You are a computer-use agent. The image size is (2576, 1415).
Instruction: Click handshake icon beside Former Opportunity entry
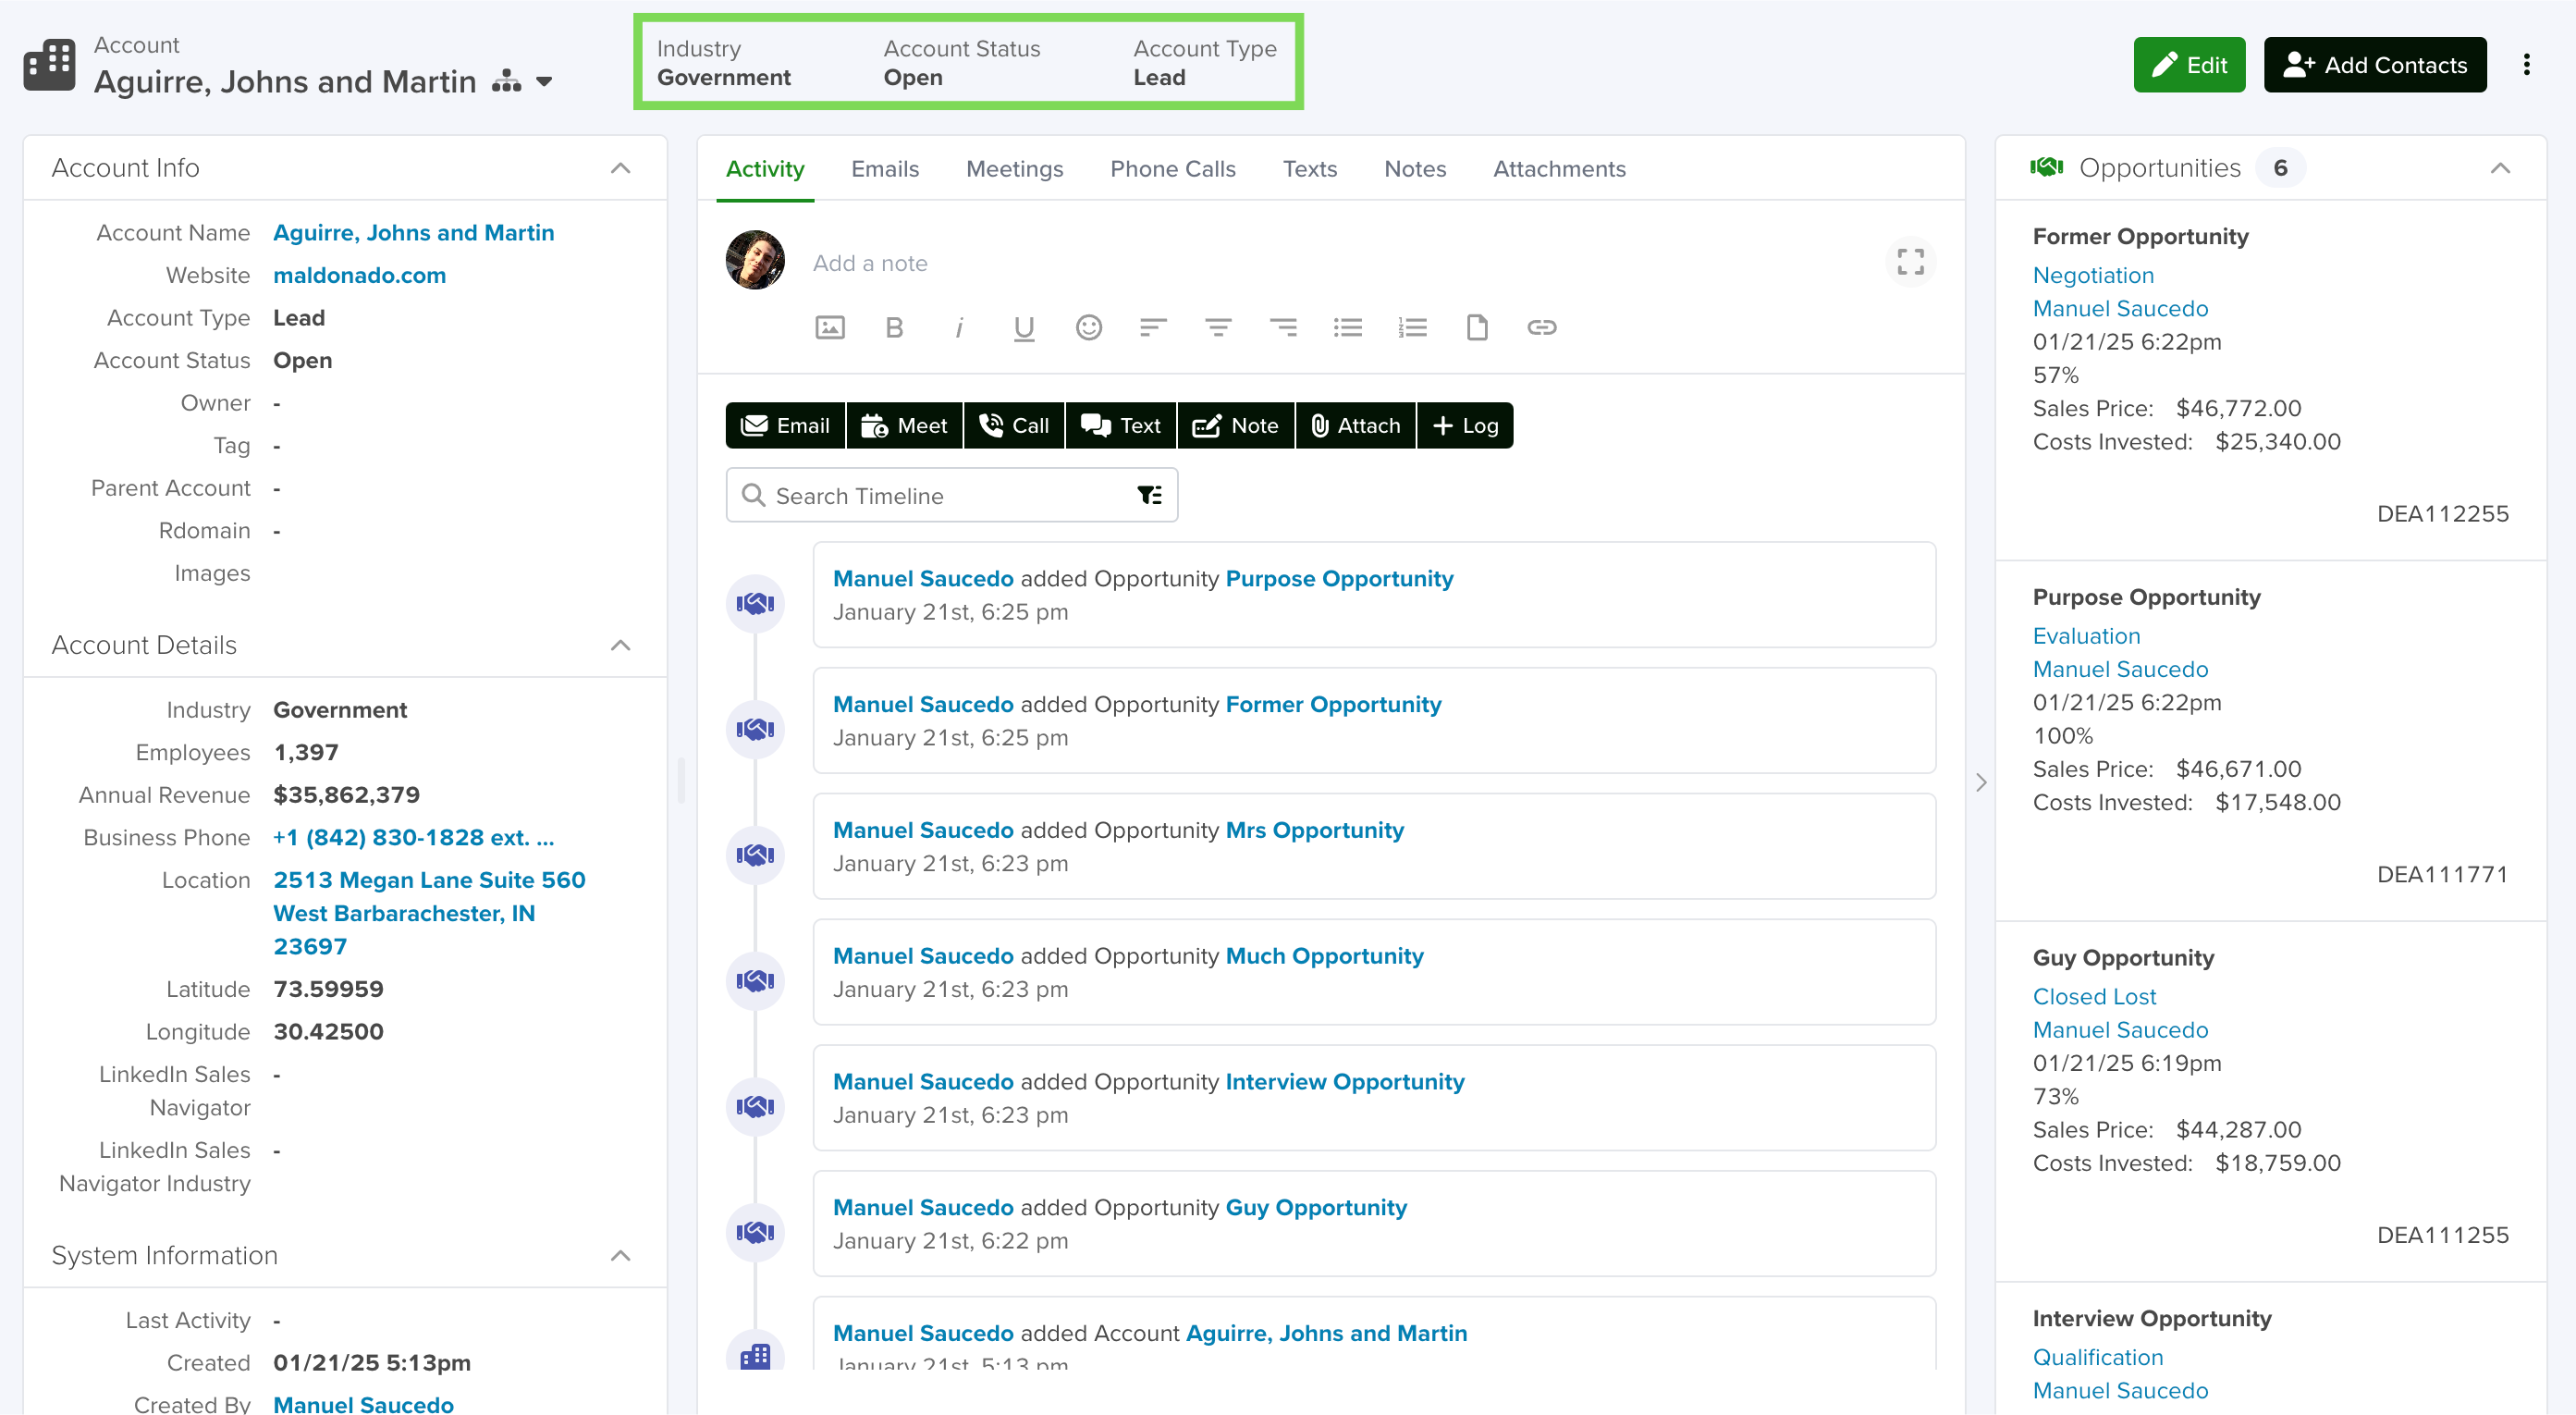pyautogui.click(x=755, y=729)
